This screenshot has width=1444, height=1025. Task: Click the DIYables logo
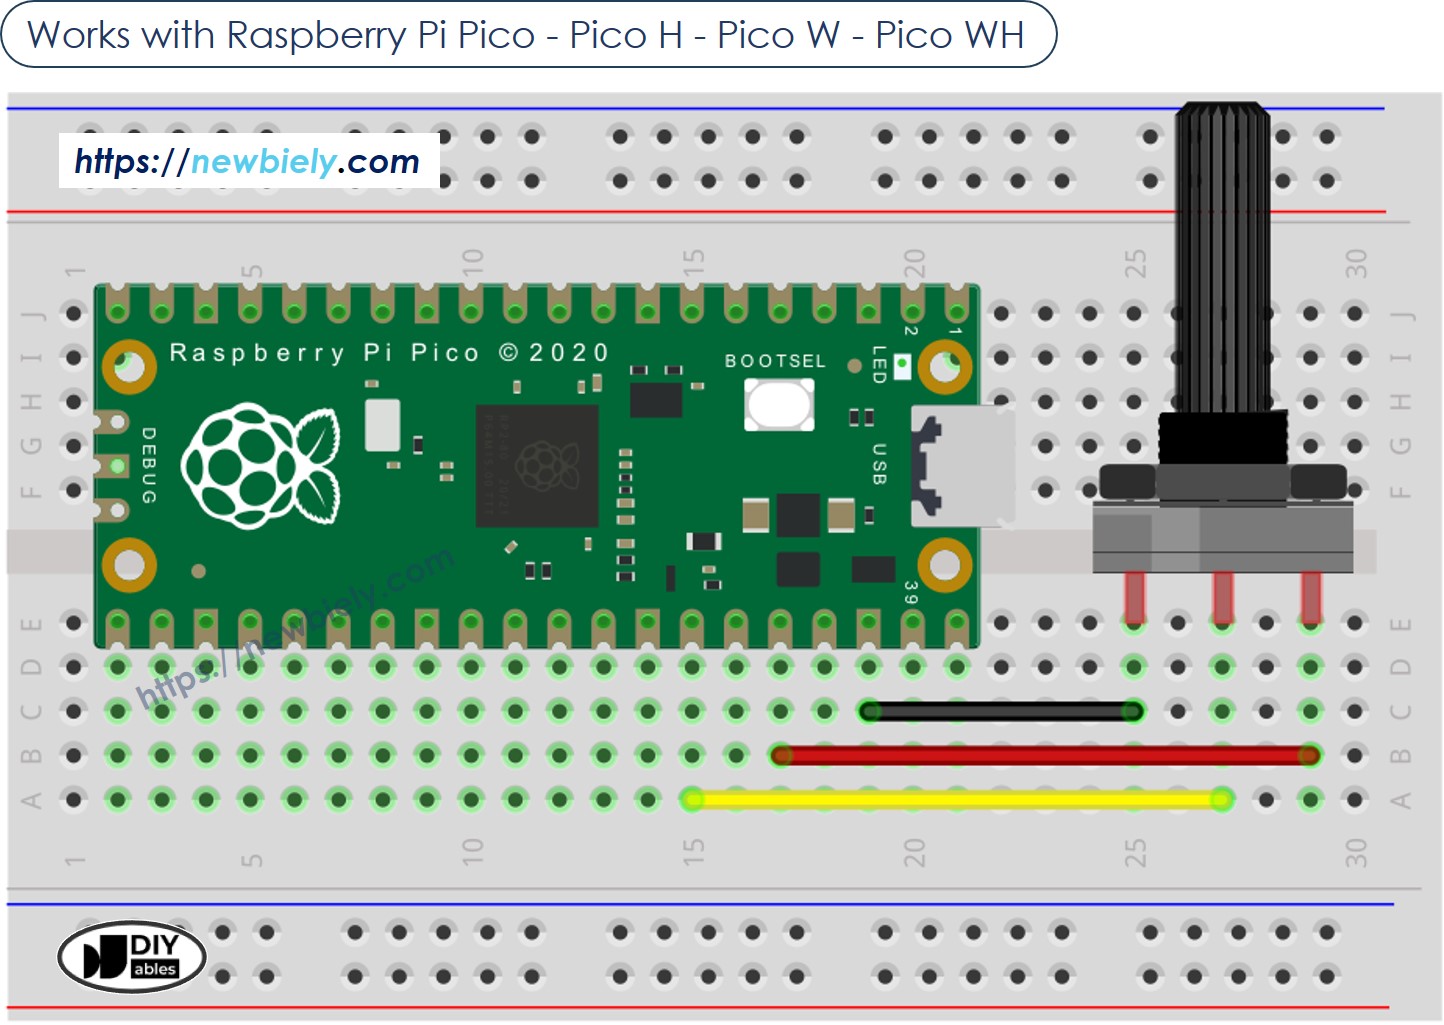pyautogui.click(x=132, y=956)
